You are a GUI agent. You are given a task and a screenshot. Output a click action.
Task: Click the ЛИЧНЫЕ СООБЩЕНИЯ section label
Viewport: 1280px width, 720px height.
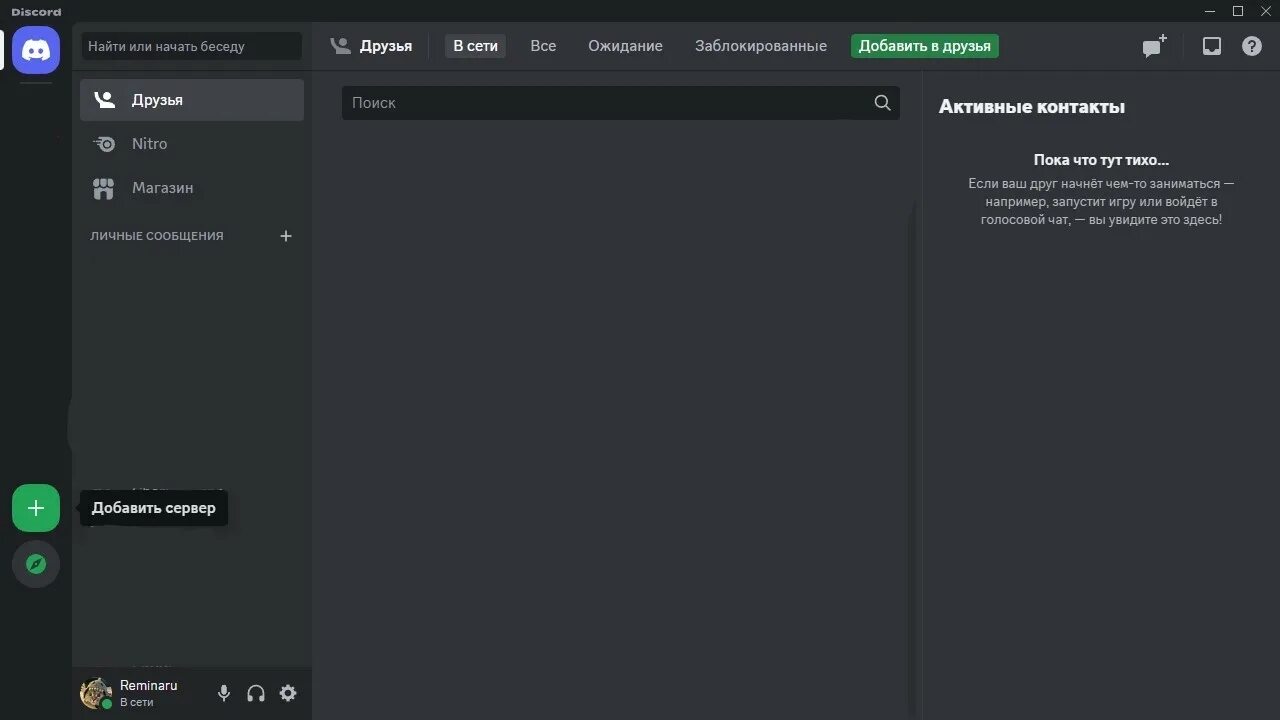pos(157,236)
